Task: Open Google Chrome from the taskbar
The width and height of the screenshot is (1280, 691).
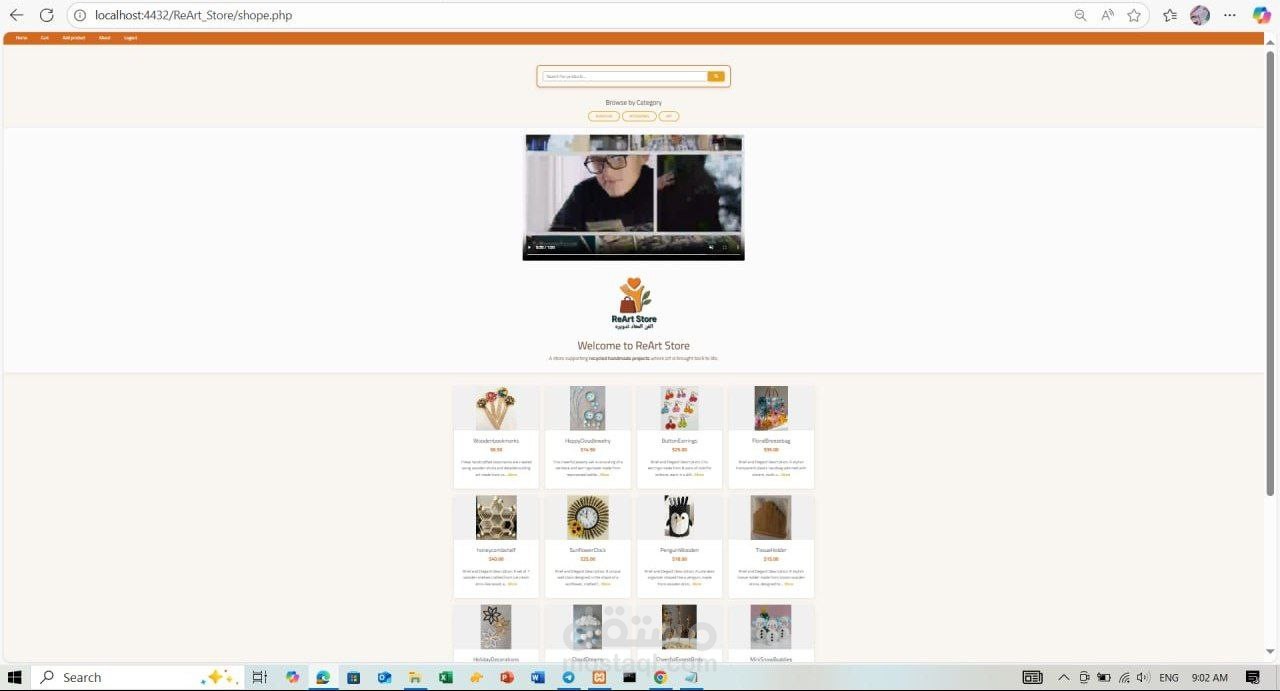Action: click(660, 677)
